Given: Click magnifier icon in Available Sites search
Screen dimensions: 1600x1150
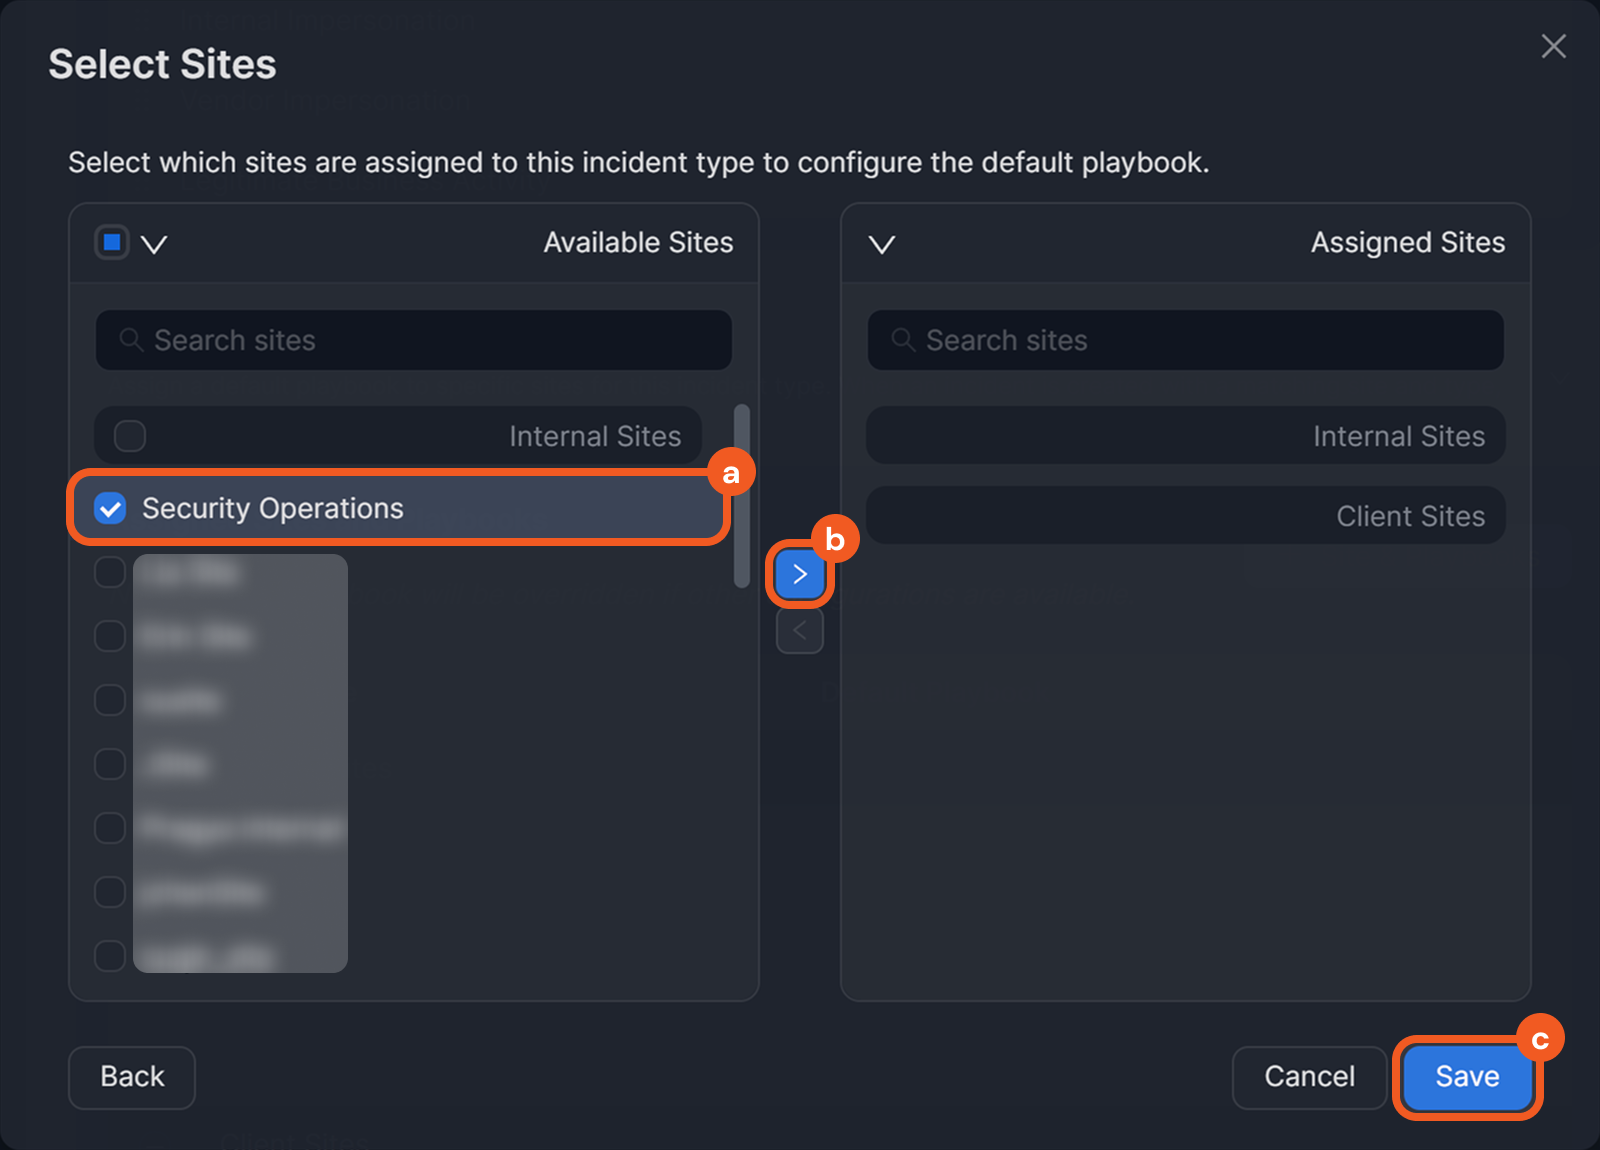Looking at the screenshot, I should (x=131, y=340).
